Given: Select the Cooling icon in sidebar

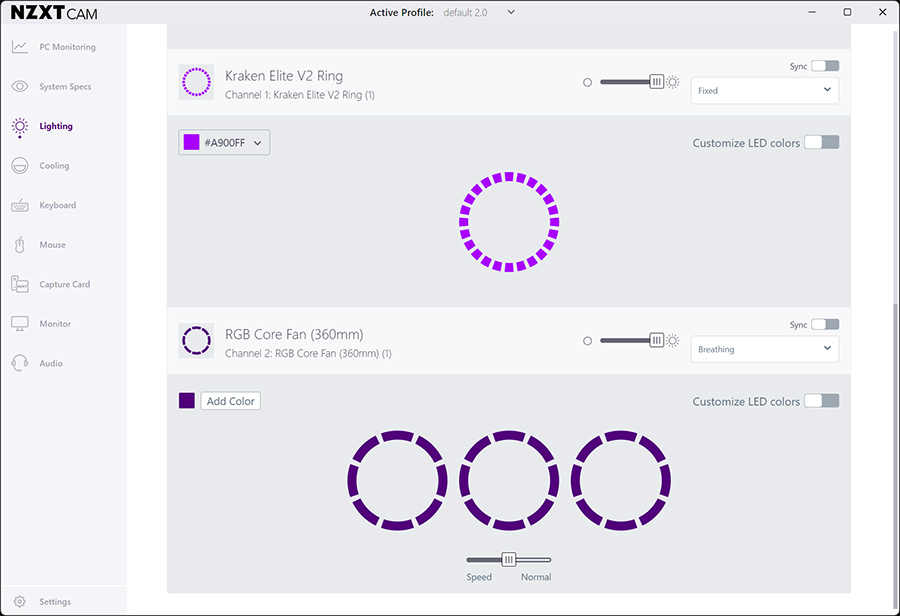Looking at the screenshot, I should (20, 166).
